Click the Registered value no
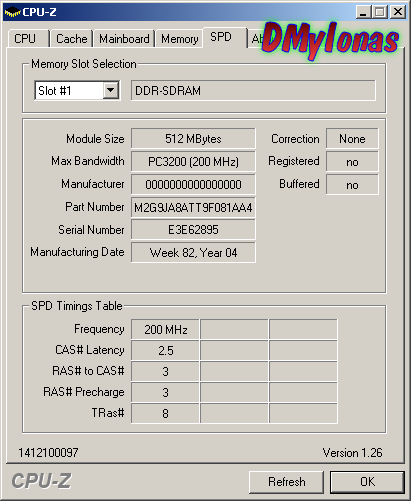This screenshot has width=411, height=501. tap(352, 162)
